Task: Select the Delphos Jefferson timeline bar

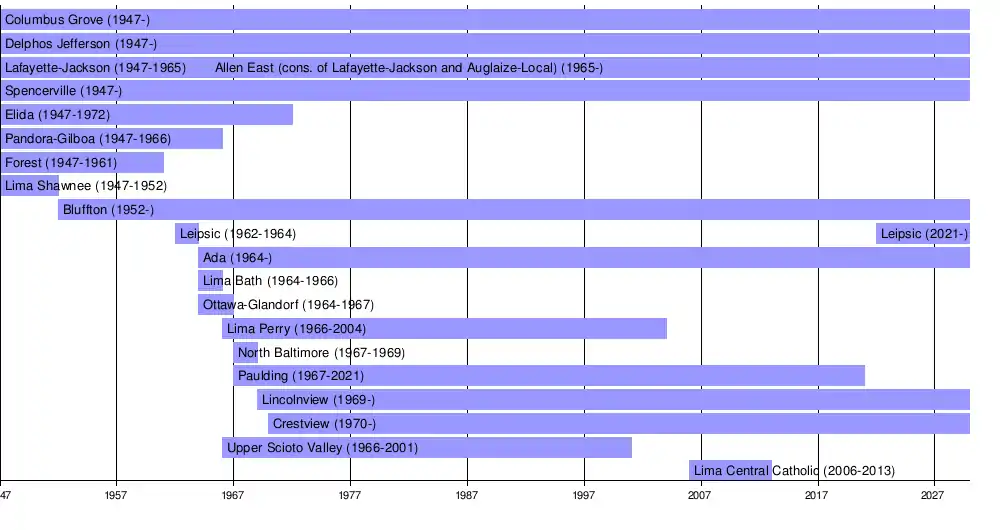Action: click(485, 44)
